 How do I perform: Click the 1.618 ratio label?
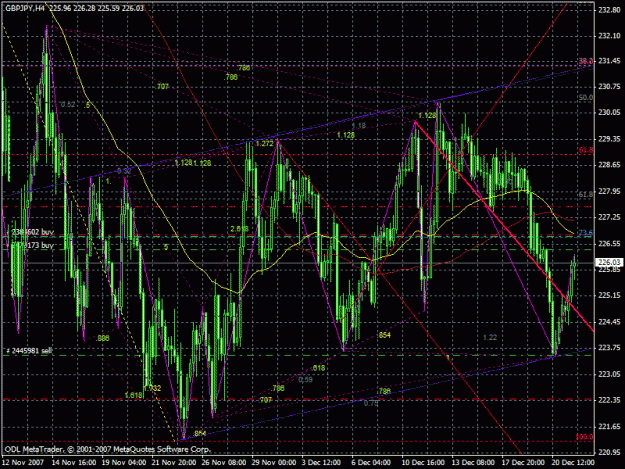[134, 396]
